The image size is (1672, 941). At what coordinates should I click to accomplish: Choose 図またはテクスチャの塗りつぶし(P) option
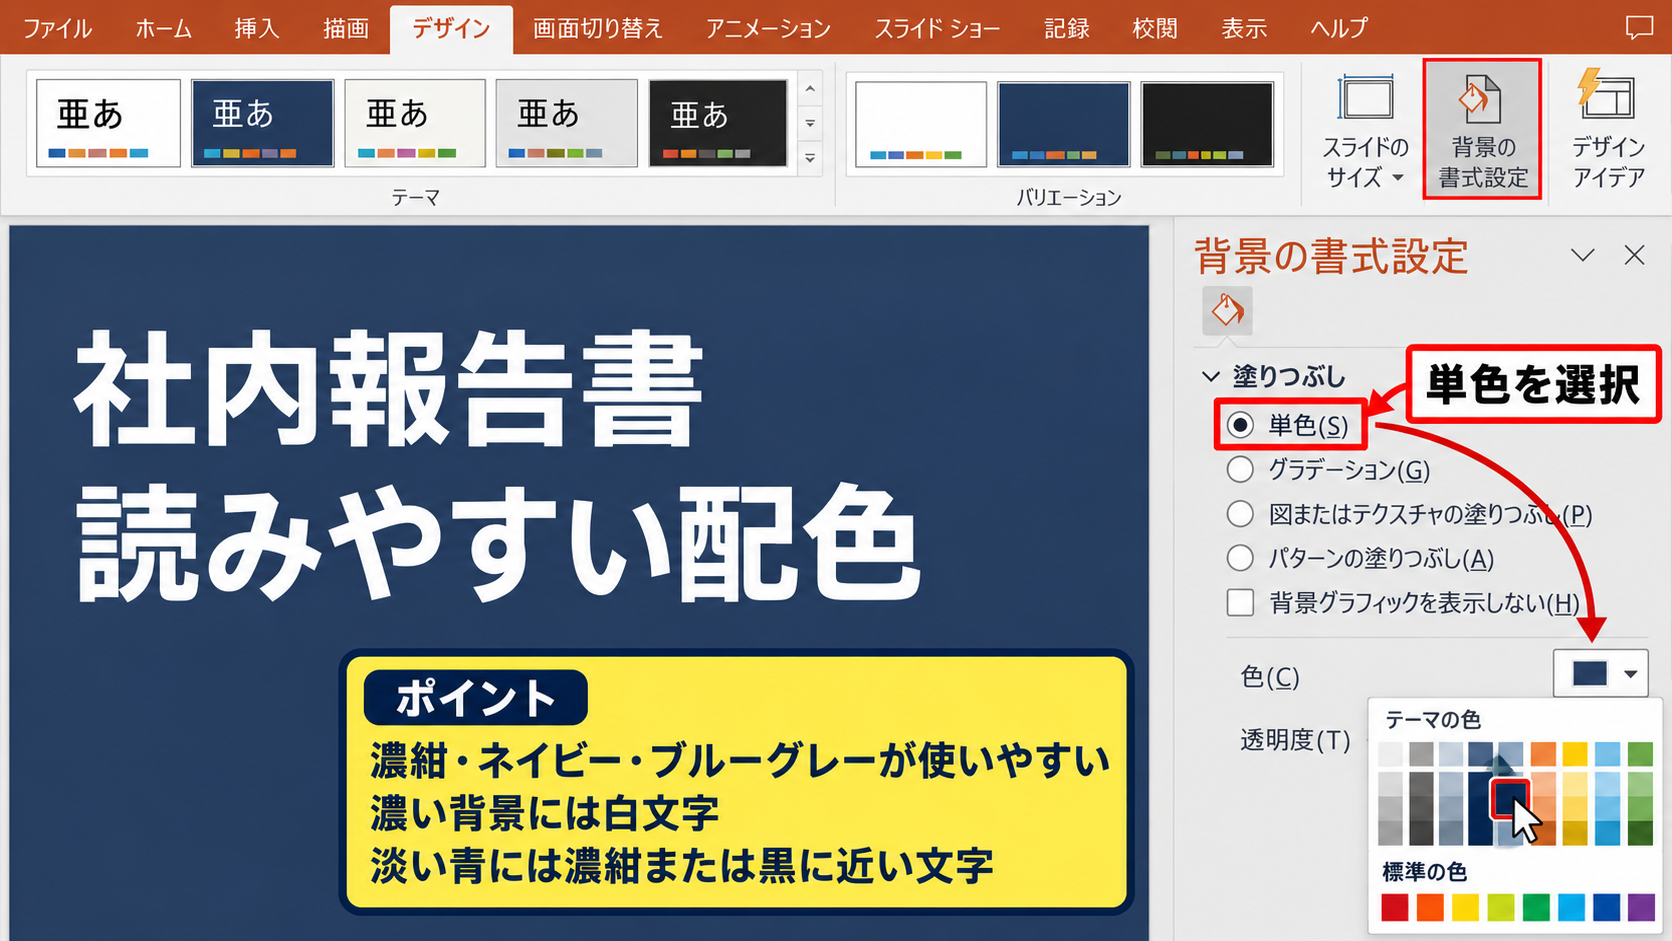(x=1240, y=514)
